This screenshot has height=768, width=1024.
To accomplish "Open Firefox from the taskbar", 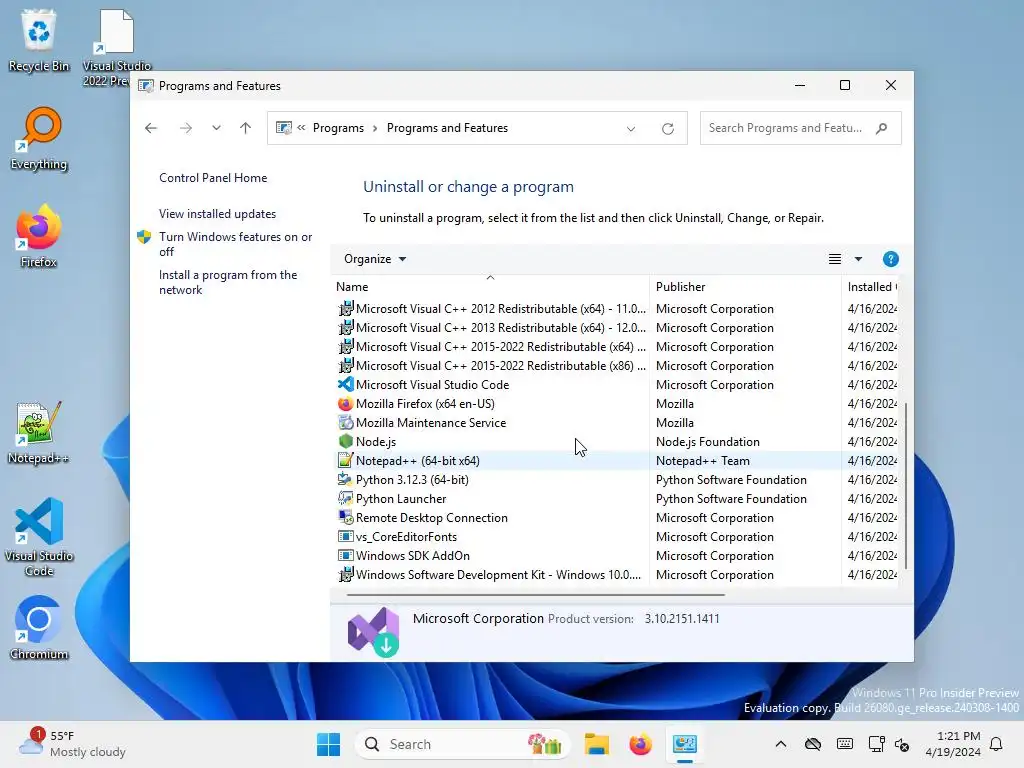I will (x=640, y=744).
